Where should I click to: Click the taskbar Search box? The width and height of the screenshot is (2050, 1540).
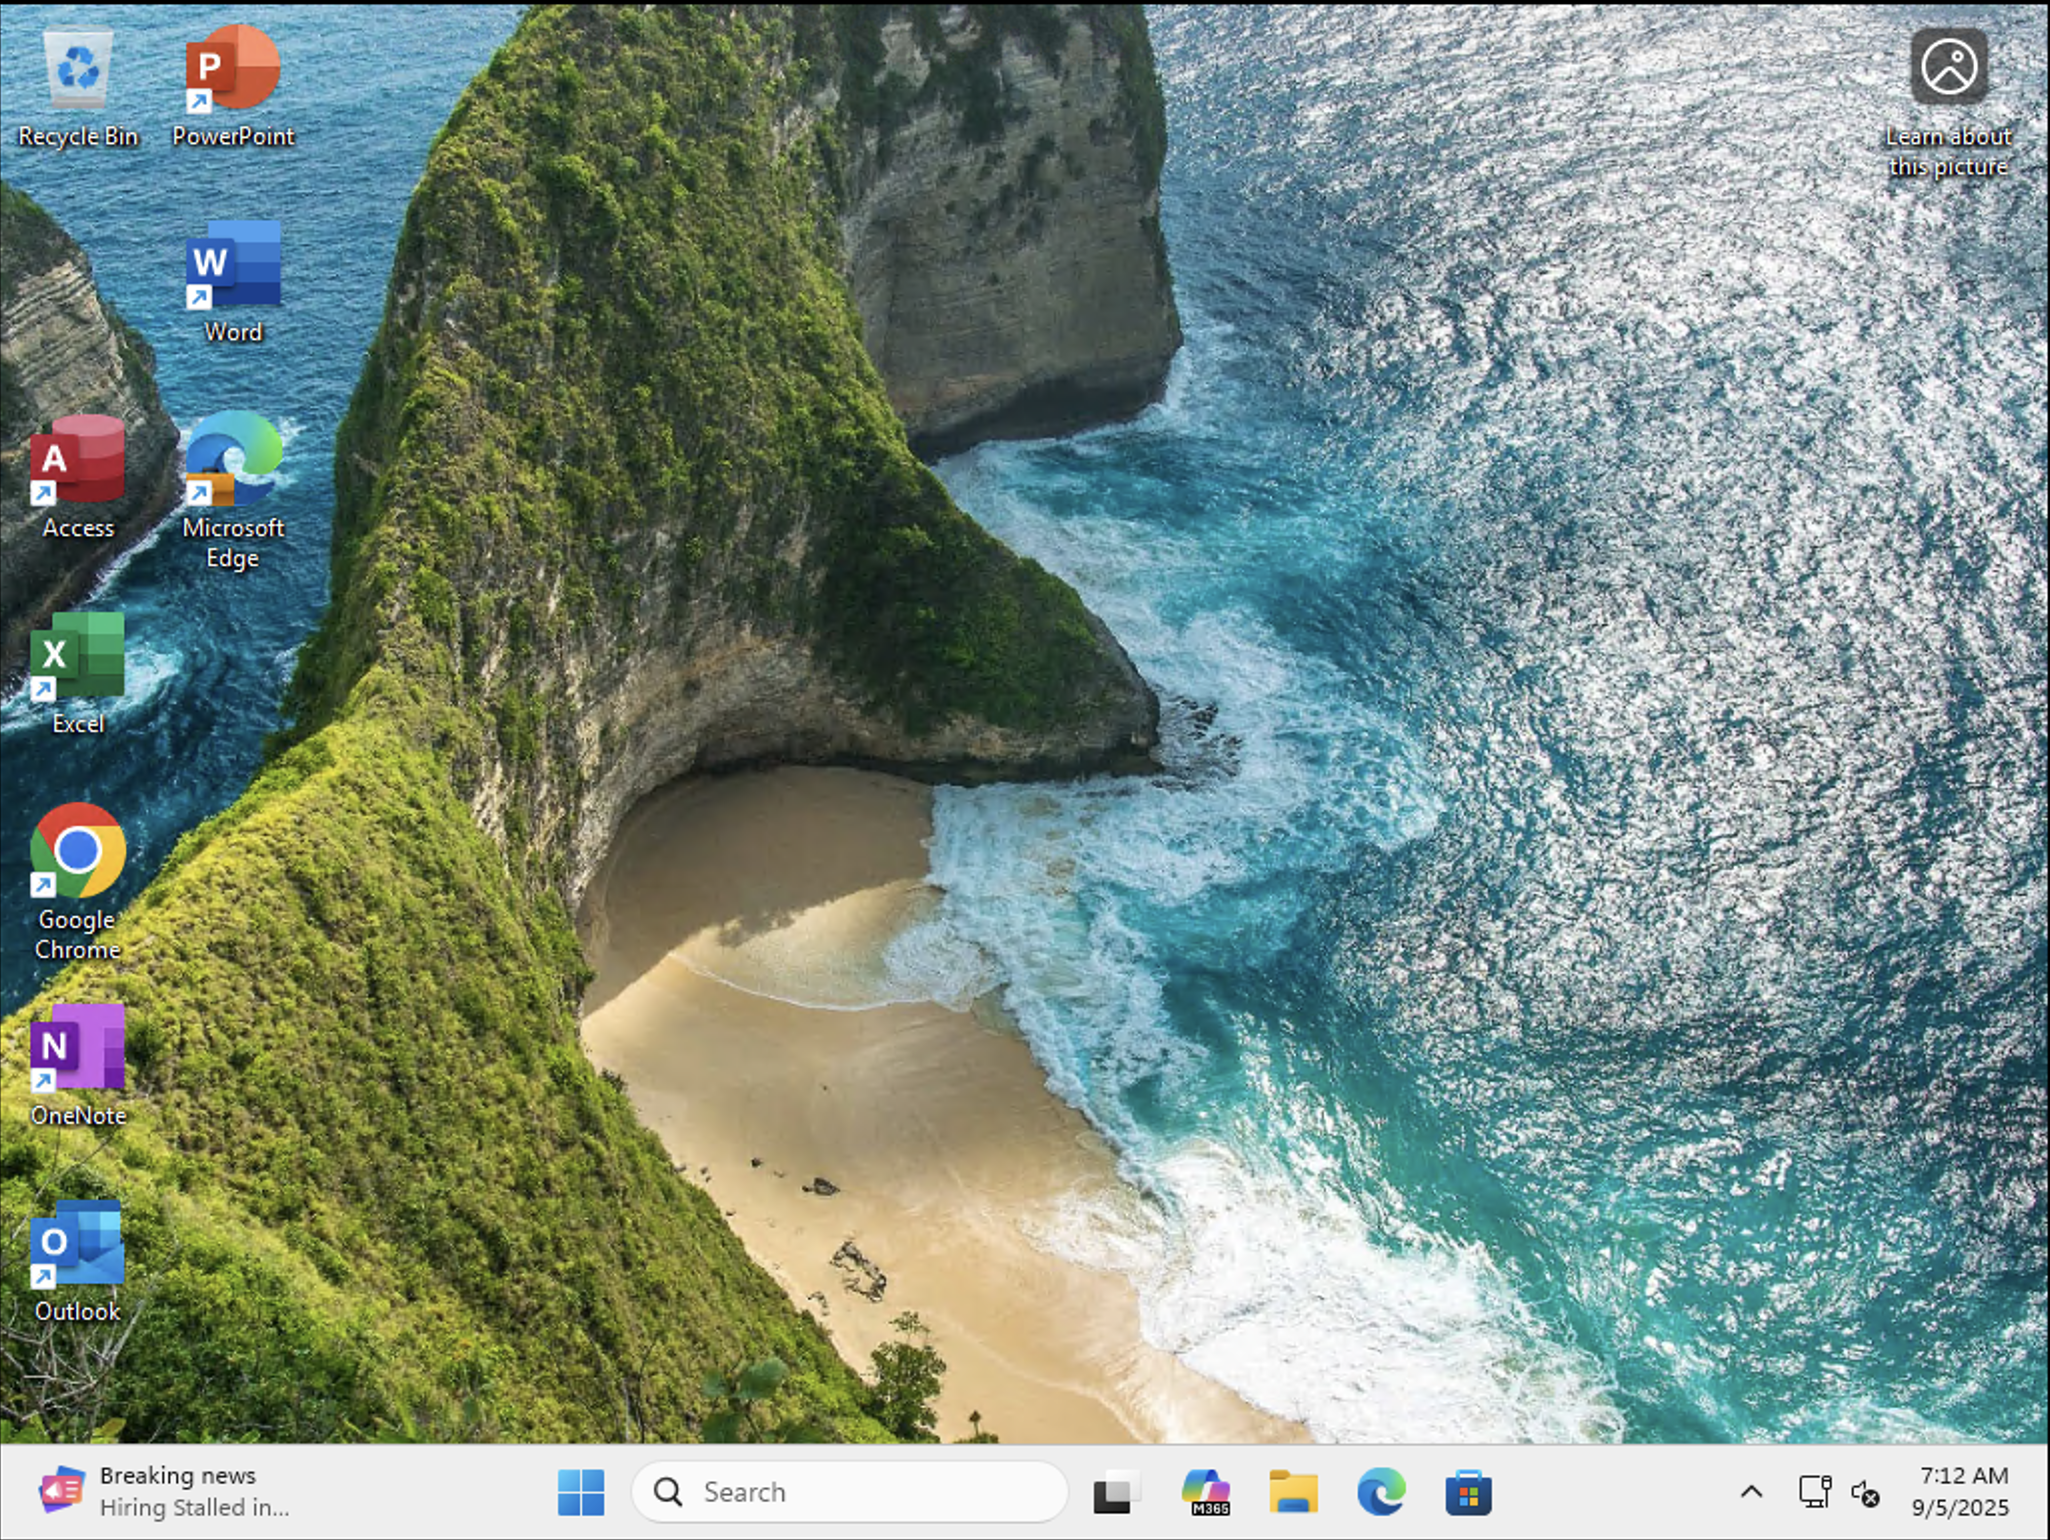click(849, 1492)
